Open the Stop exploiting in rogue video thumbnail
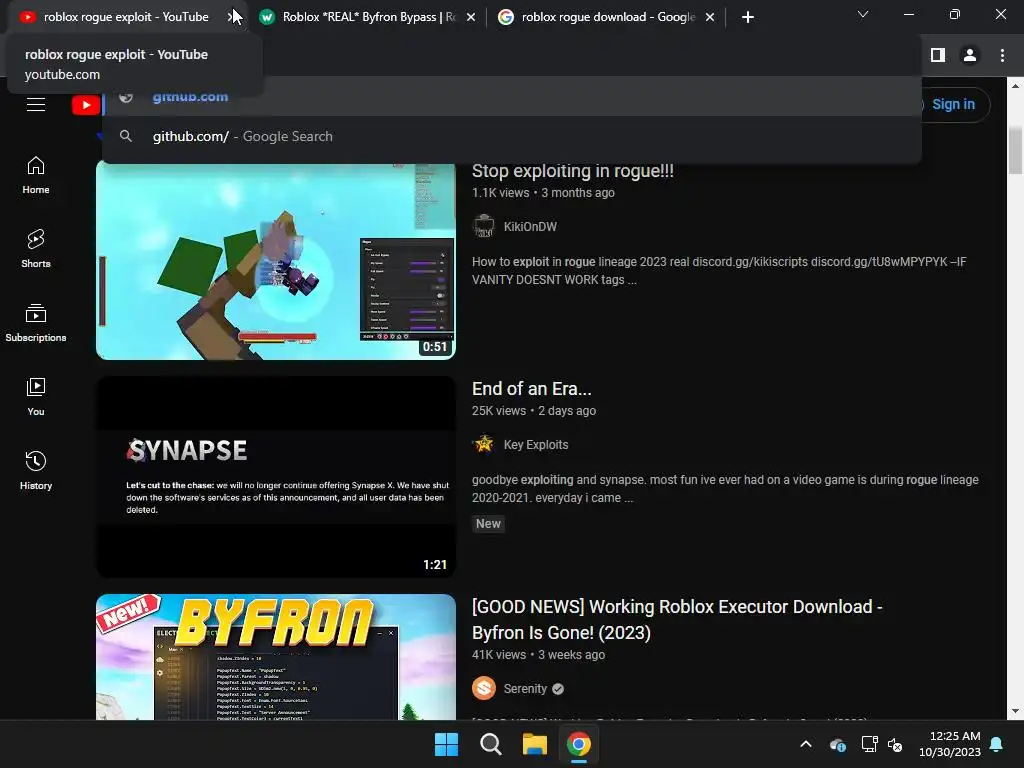 coord(276,261)
